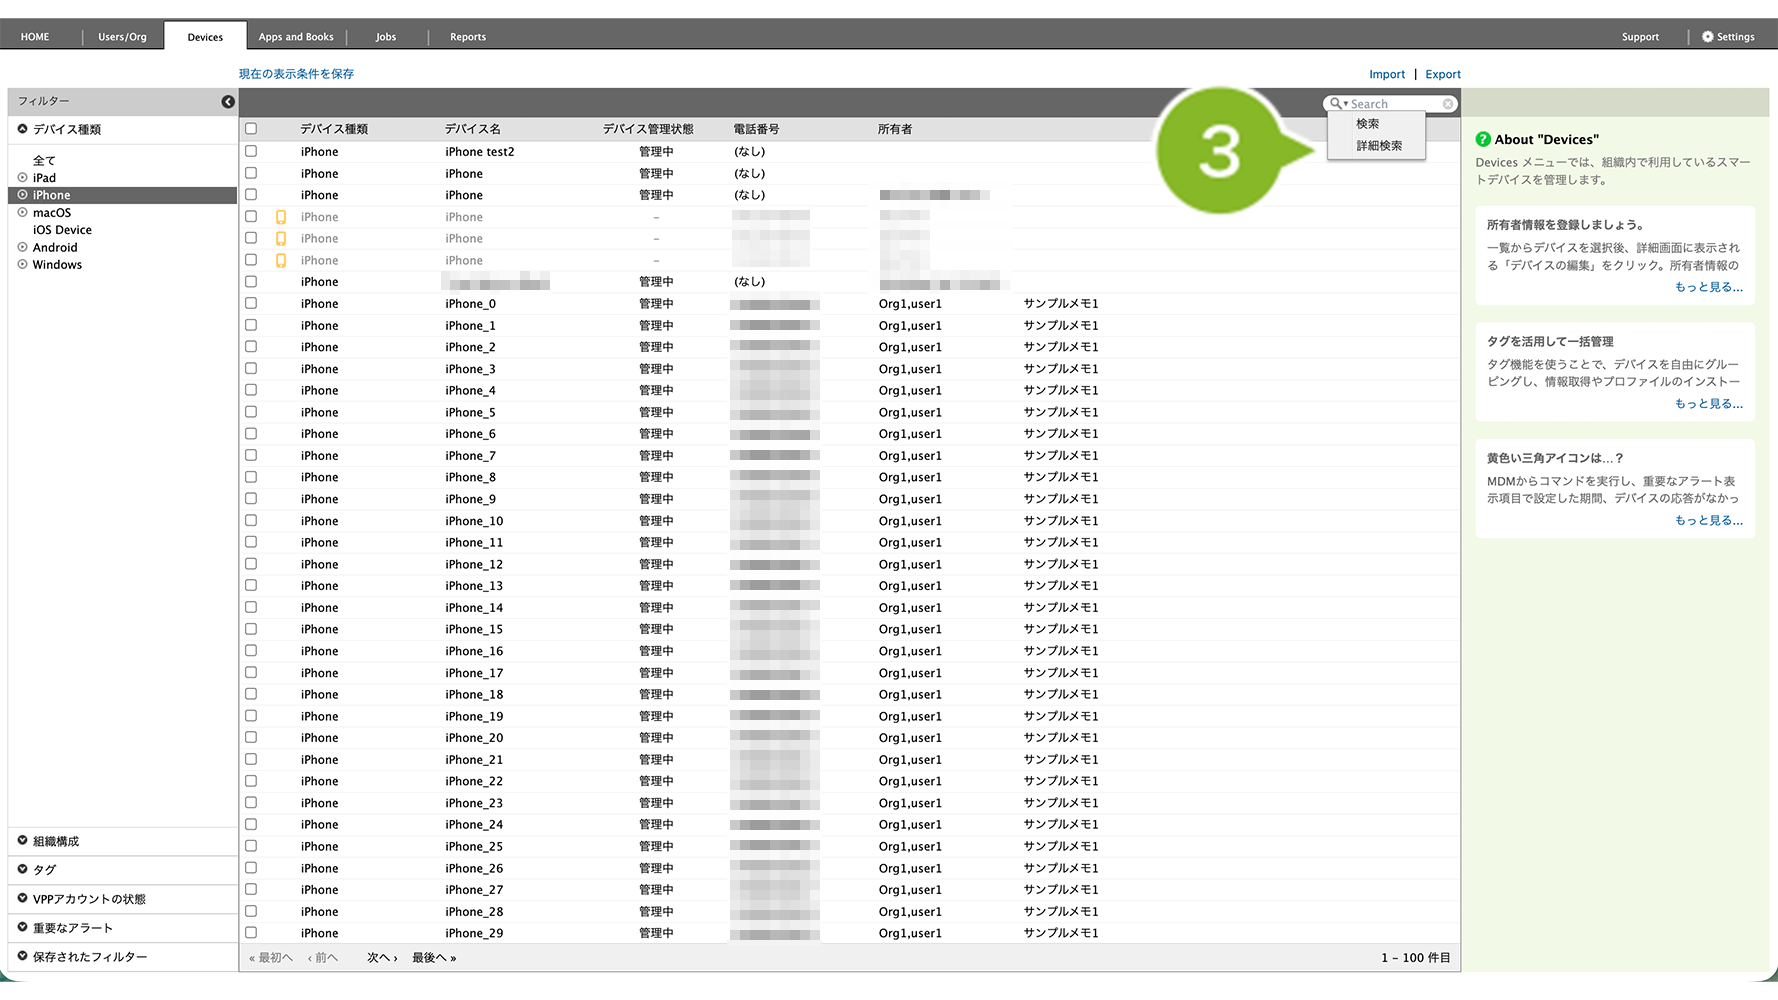Click the first orange unmanaged device icon
The height and width of the screenshot is (1000, 1778).
(281, 217)
